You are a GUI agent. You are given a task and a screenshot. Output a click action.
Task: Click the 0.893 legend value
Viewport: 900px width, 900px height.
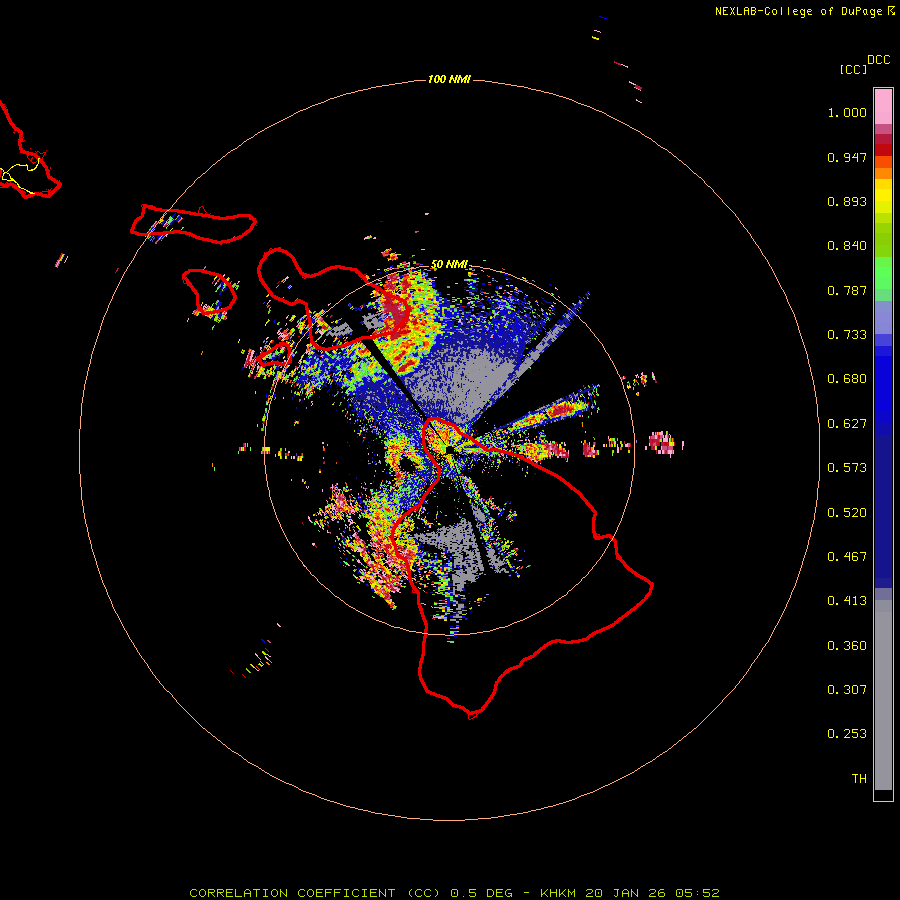847,201
